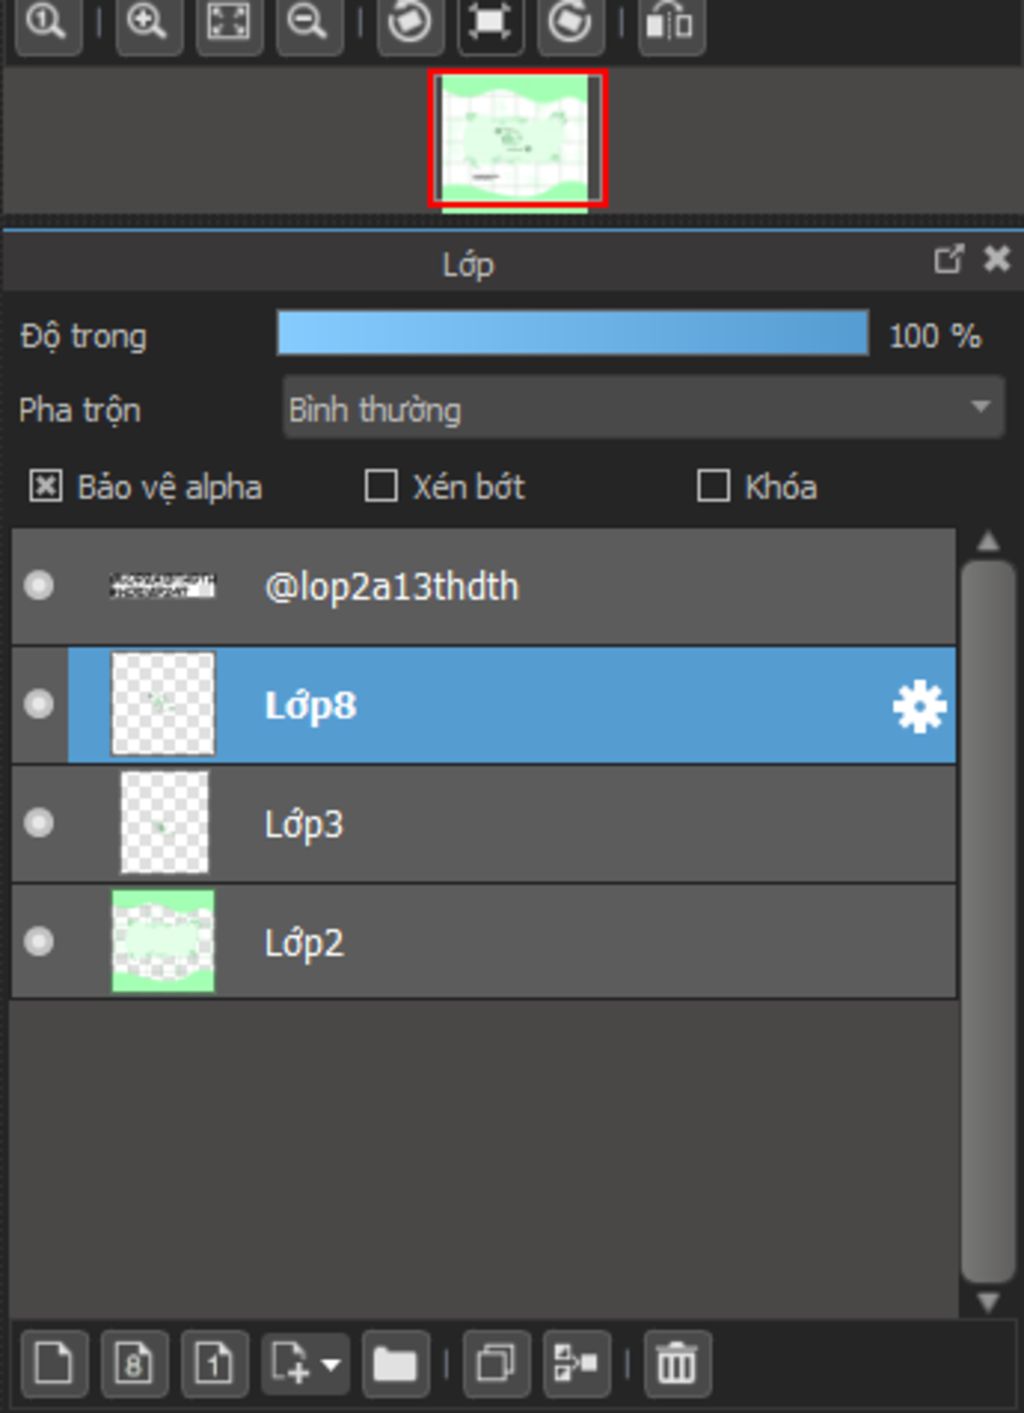Delete the selected layer with trash icon

coord(677,1363)
